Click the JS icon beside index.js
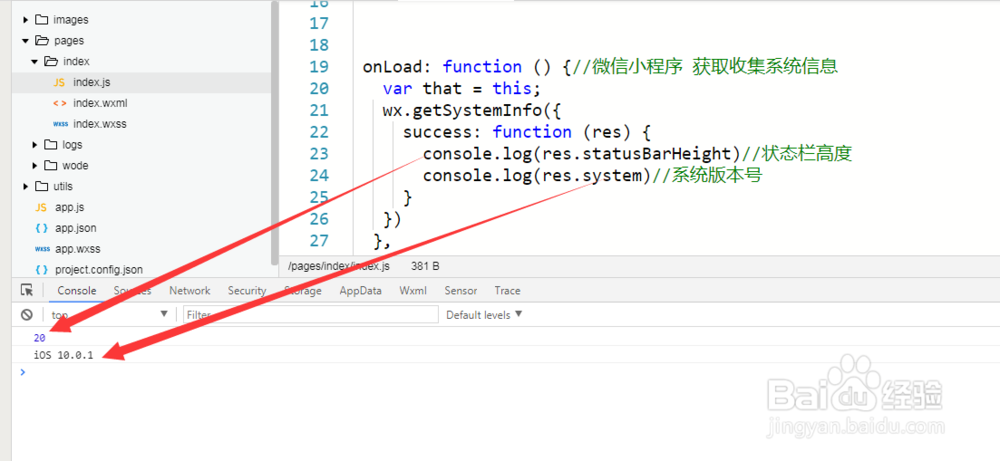This screenshot has width=1000, height=461. click(x=59, y=82)
